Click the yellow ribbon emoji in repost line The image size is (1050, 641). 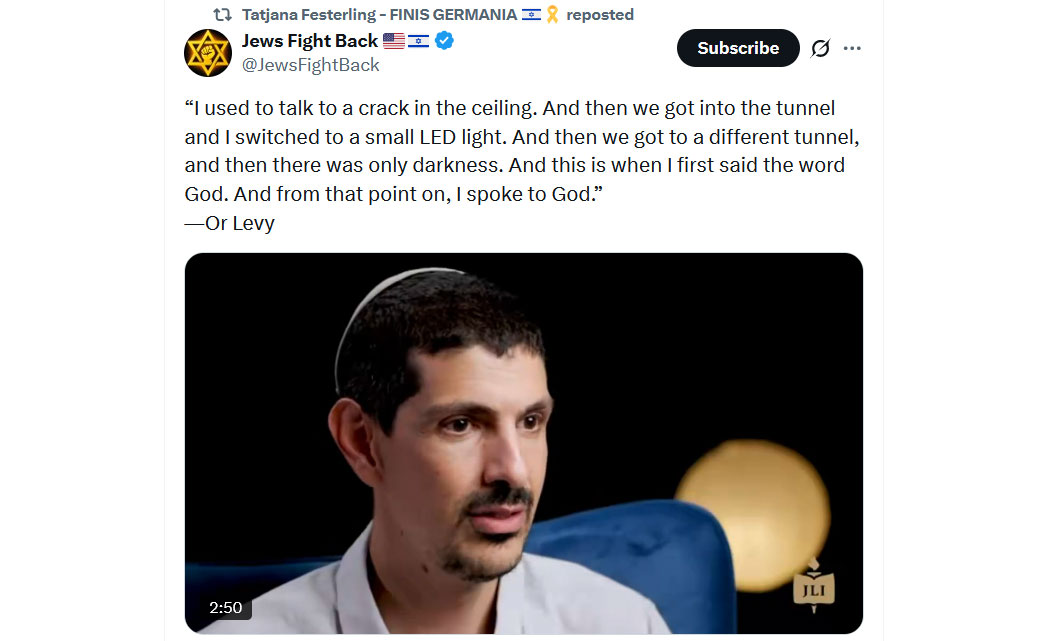pyautogui.click(x=552, y=15)
